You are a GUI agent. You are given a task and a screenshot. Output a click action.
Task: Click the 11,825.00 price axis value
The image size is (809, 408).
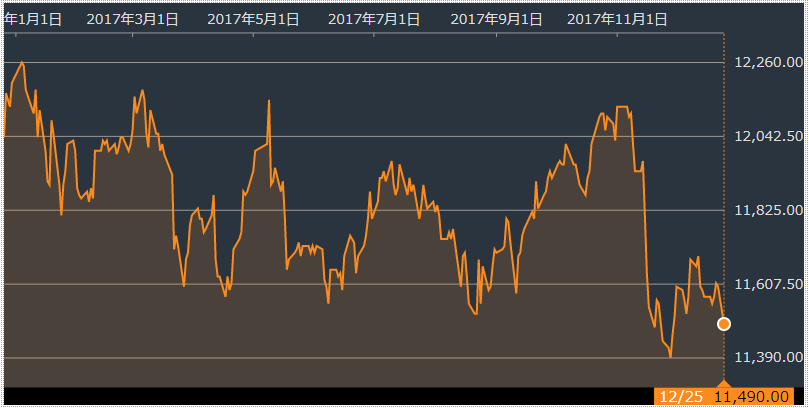coord(769,210)
